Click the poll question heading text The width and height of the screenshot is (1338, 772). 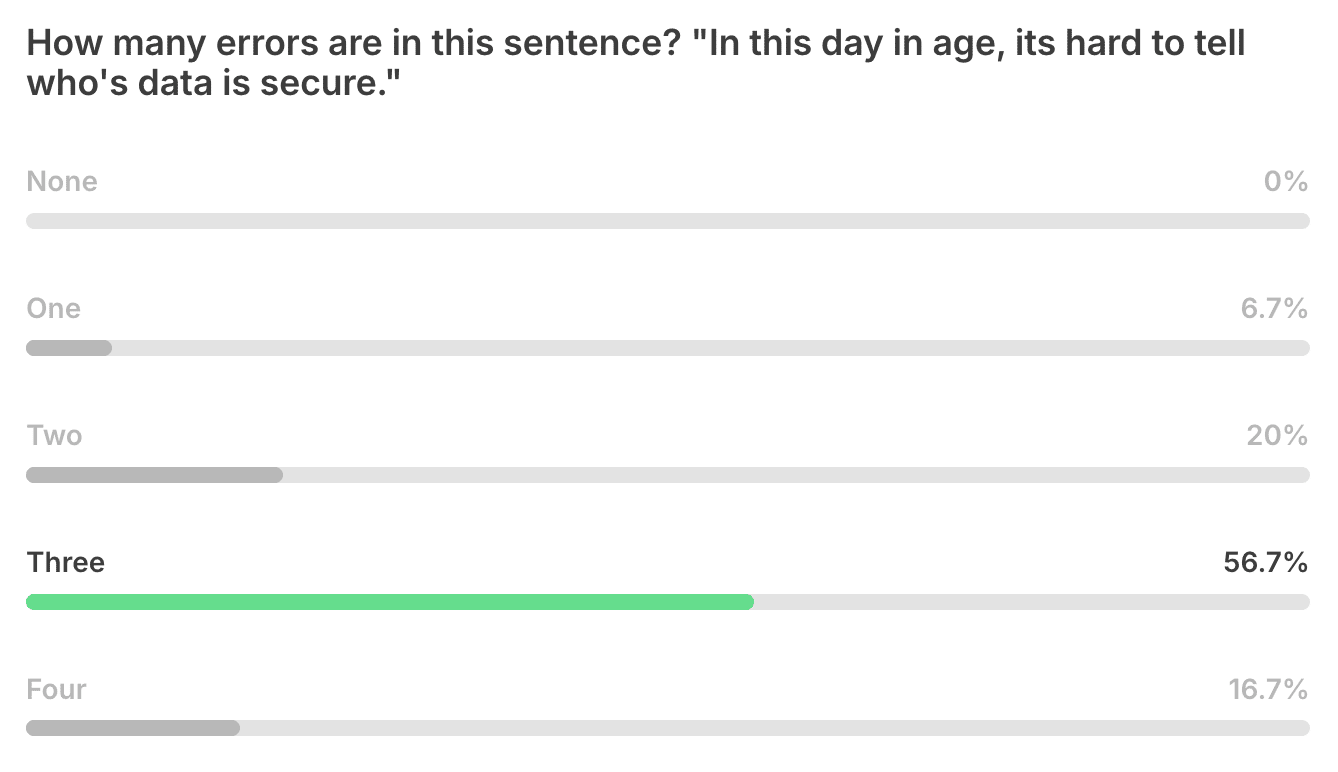[636, 63]
